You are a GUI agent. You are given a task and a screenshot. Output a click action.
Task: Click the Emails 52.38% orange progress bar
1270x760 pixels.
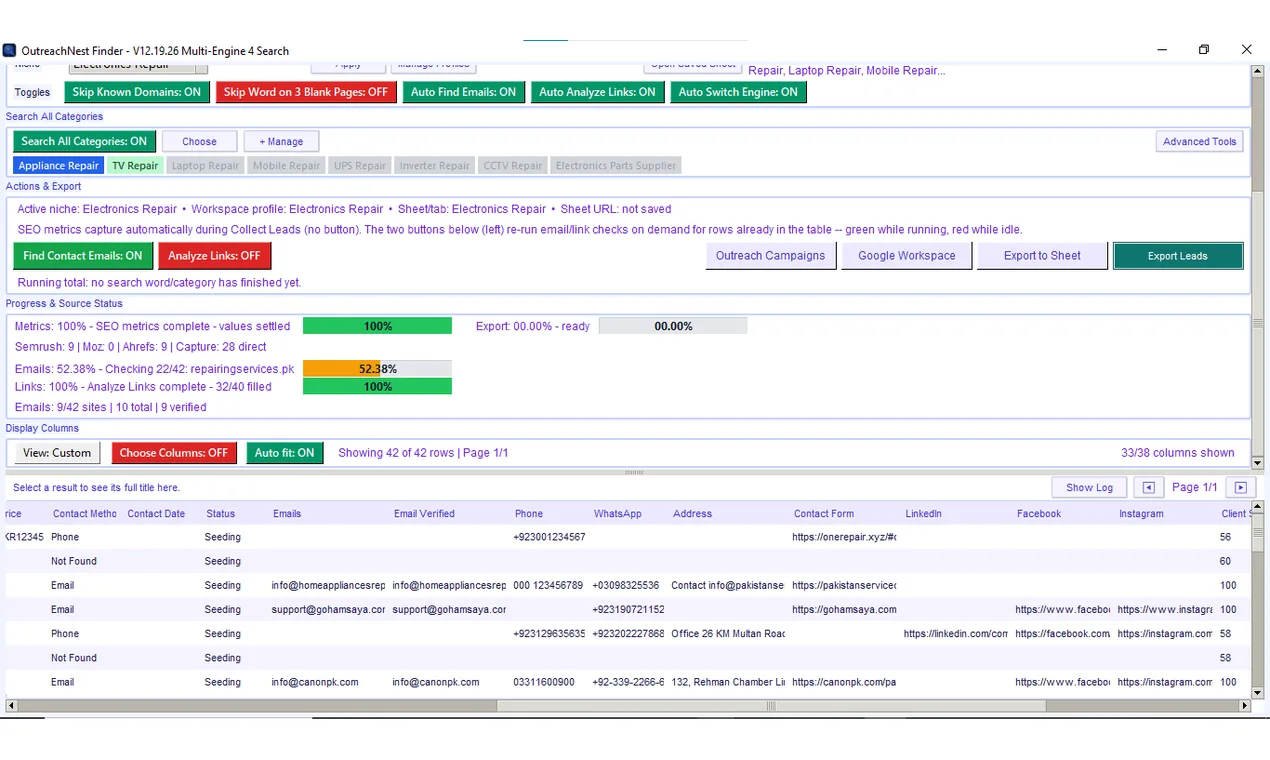pyautogui.click(x=377, y=369)
